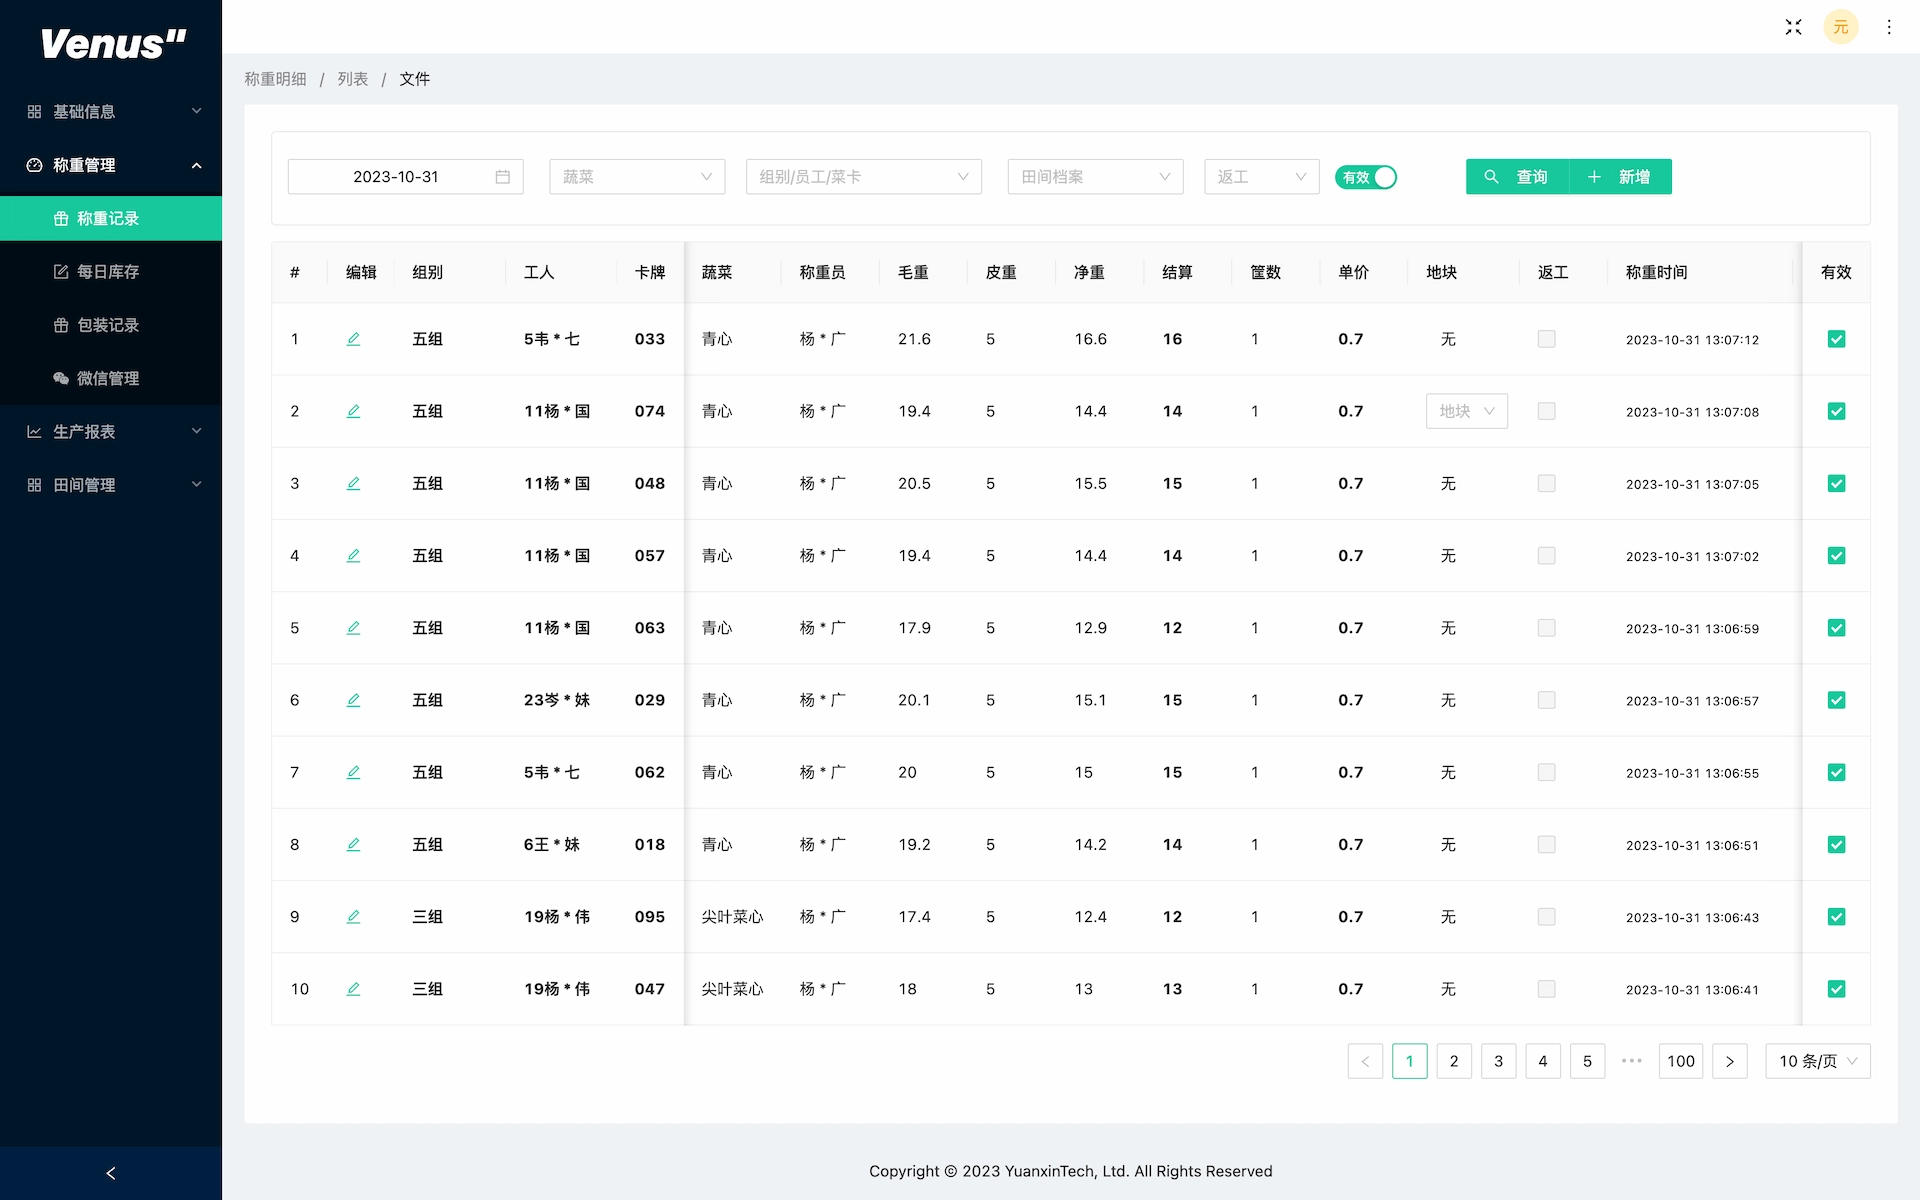
Task: Click the calendar icon in the date field
Action: coord(503,177)
